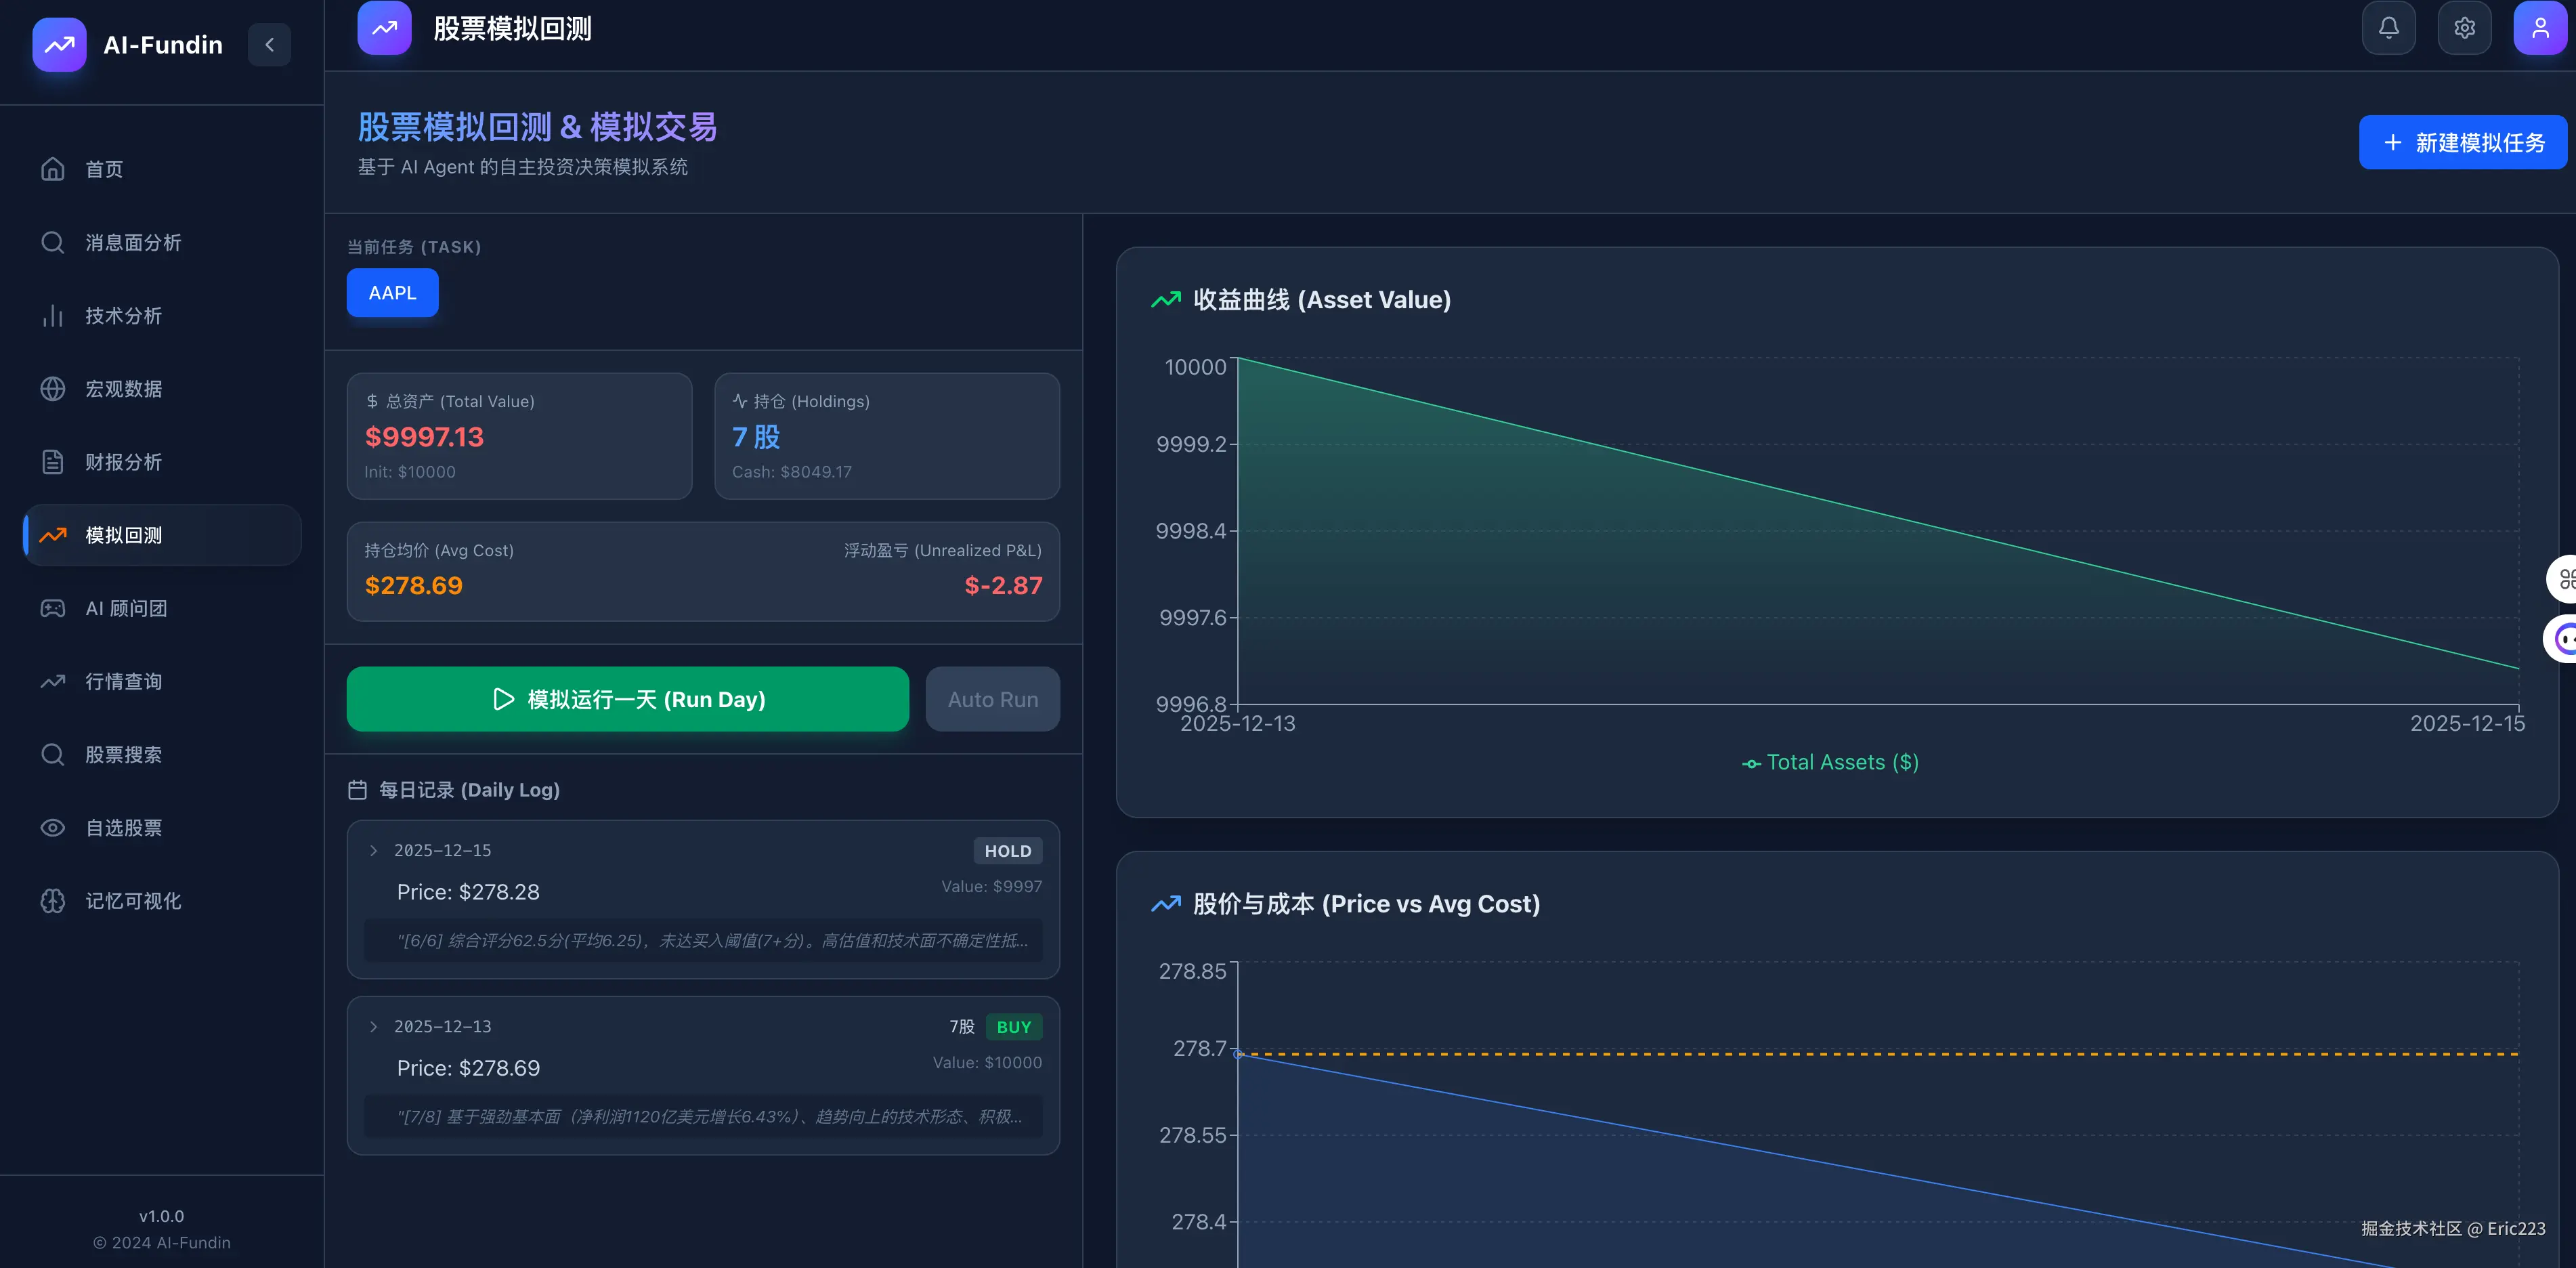The image size is (2576, 1268).
Task: Toggle Auto Run mode
Action: tap(992, 699)
